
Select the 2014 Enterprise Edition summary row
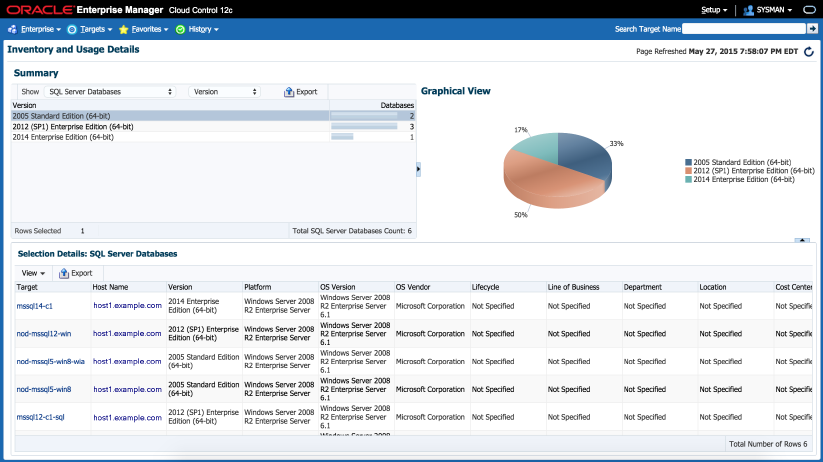pyautogui.click(x=213, y=137)
